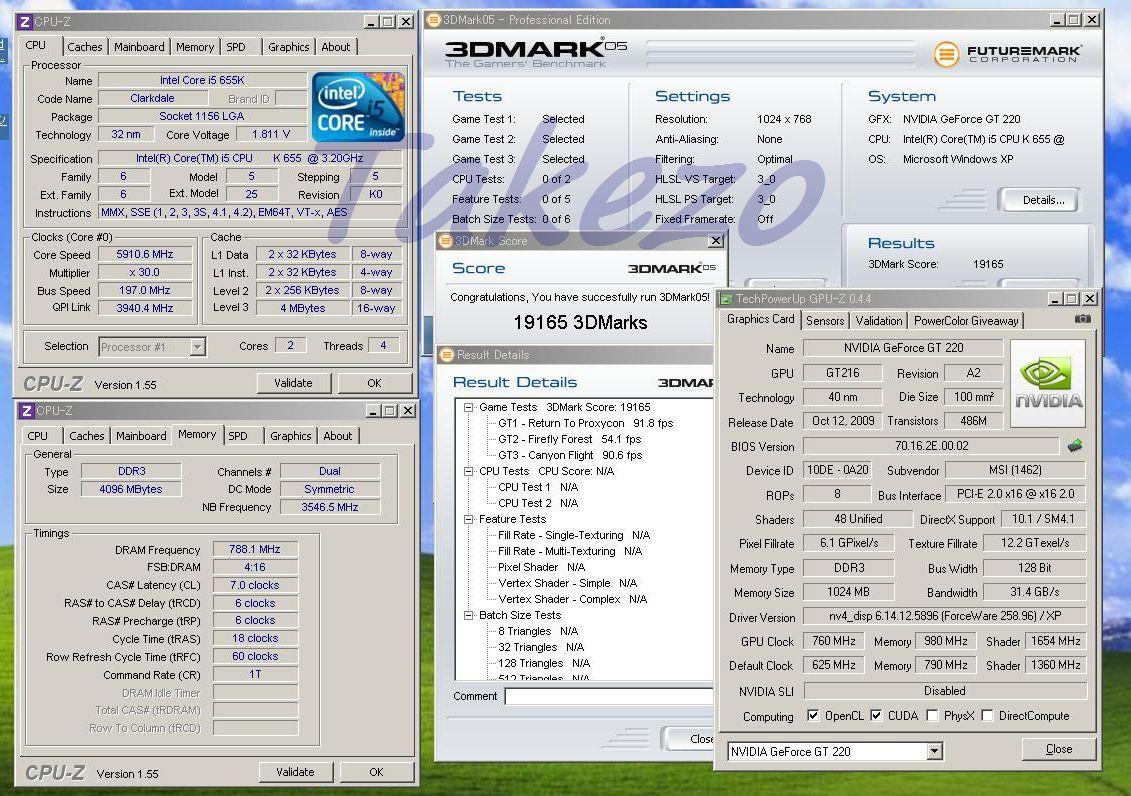Click the 3DMark Score dialog icon
The height and width of the screenshot is (796, 1131).
(x=446, y=241)
